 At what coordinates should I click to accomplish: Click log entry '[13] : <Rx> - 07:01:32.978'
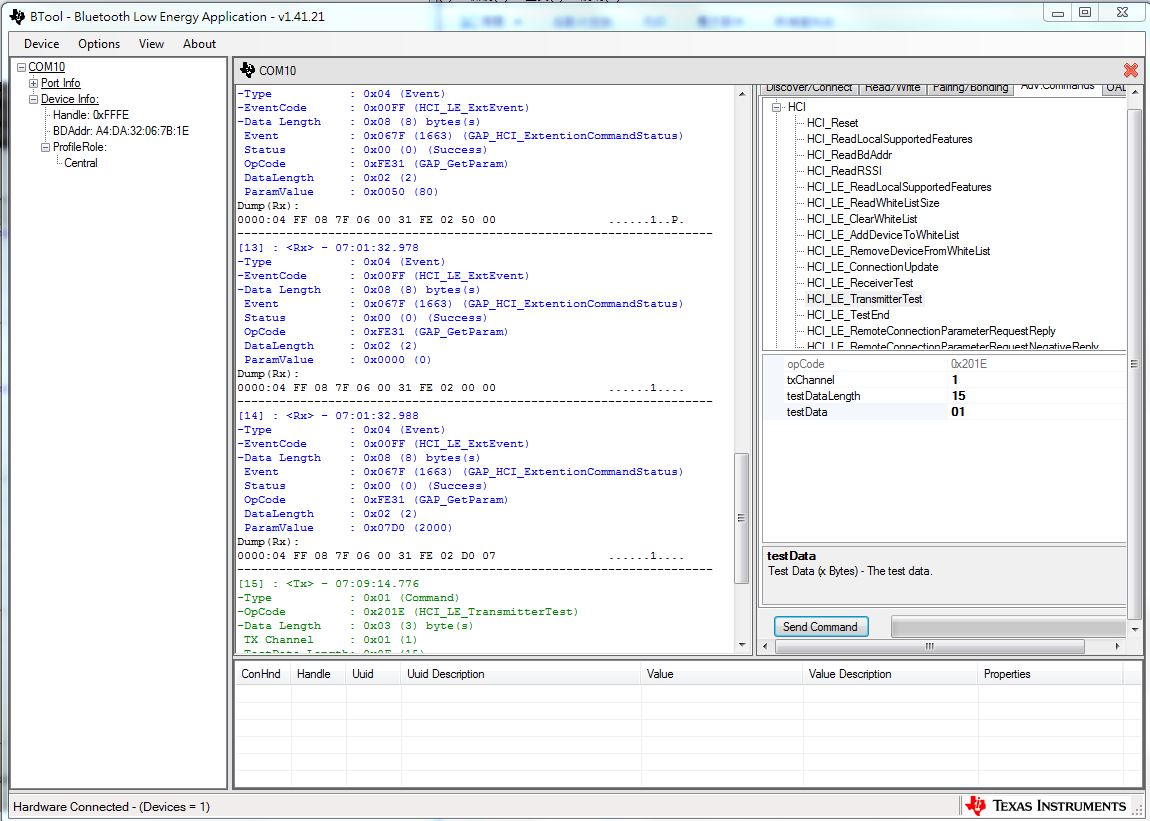click(329, 248)
